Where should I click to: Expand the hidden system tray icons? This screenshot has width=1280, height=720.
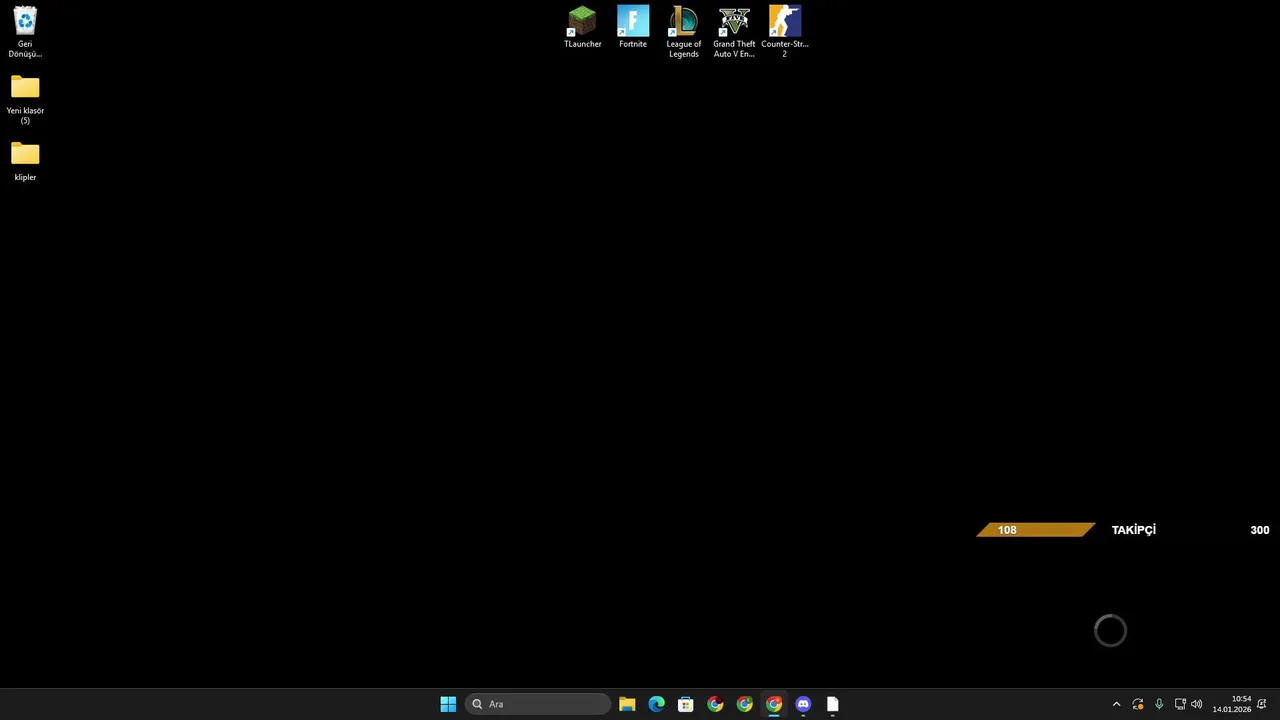point(1117,704)
